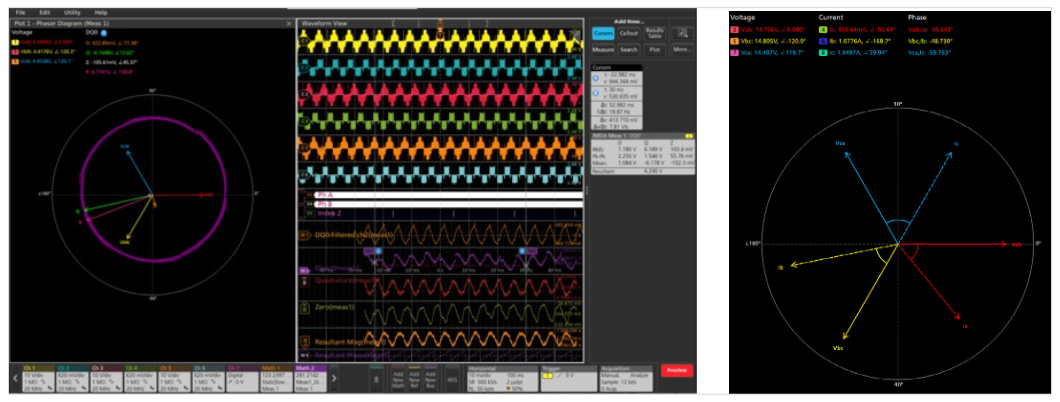
Task: Select the Ch 7 digital channel badge
Action: coord(243,378)
